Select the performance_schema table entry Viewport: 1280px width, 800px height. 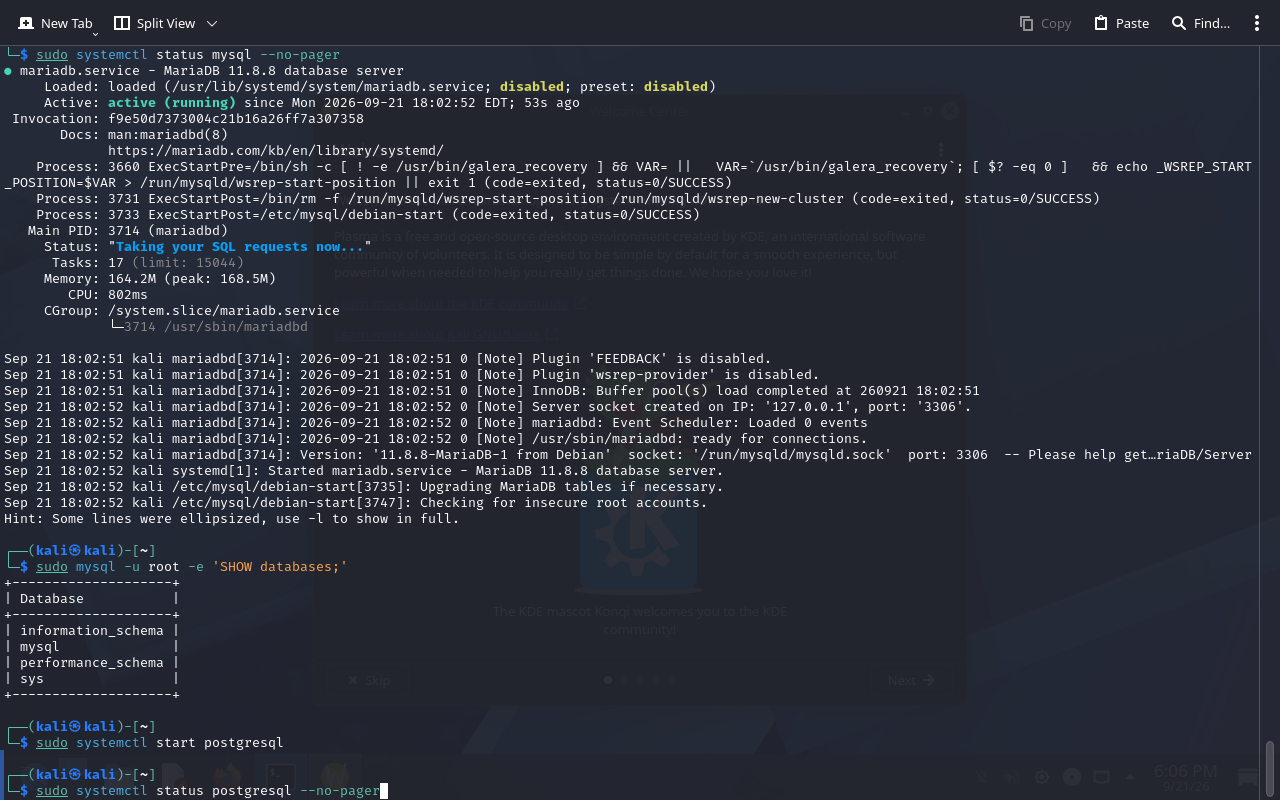click(x=92, y=663)
